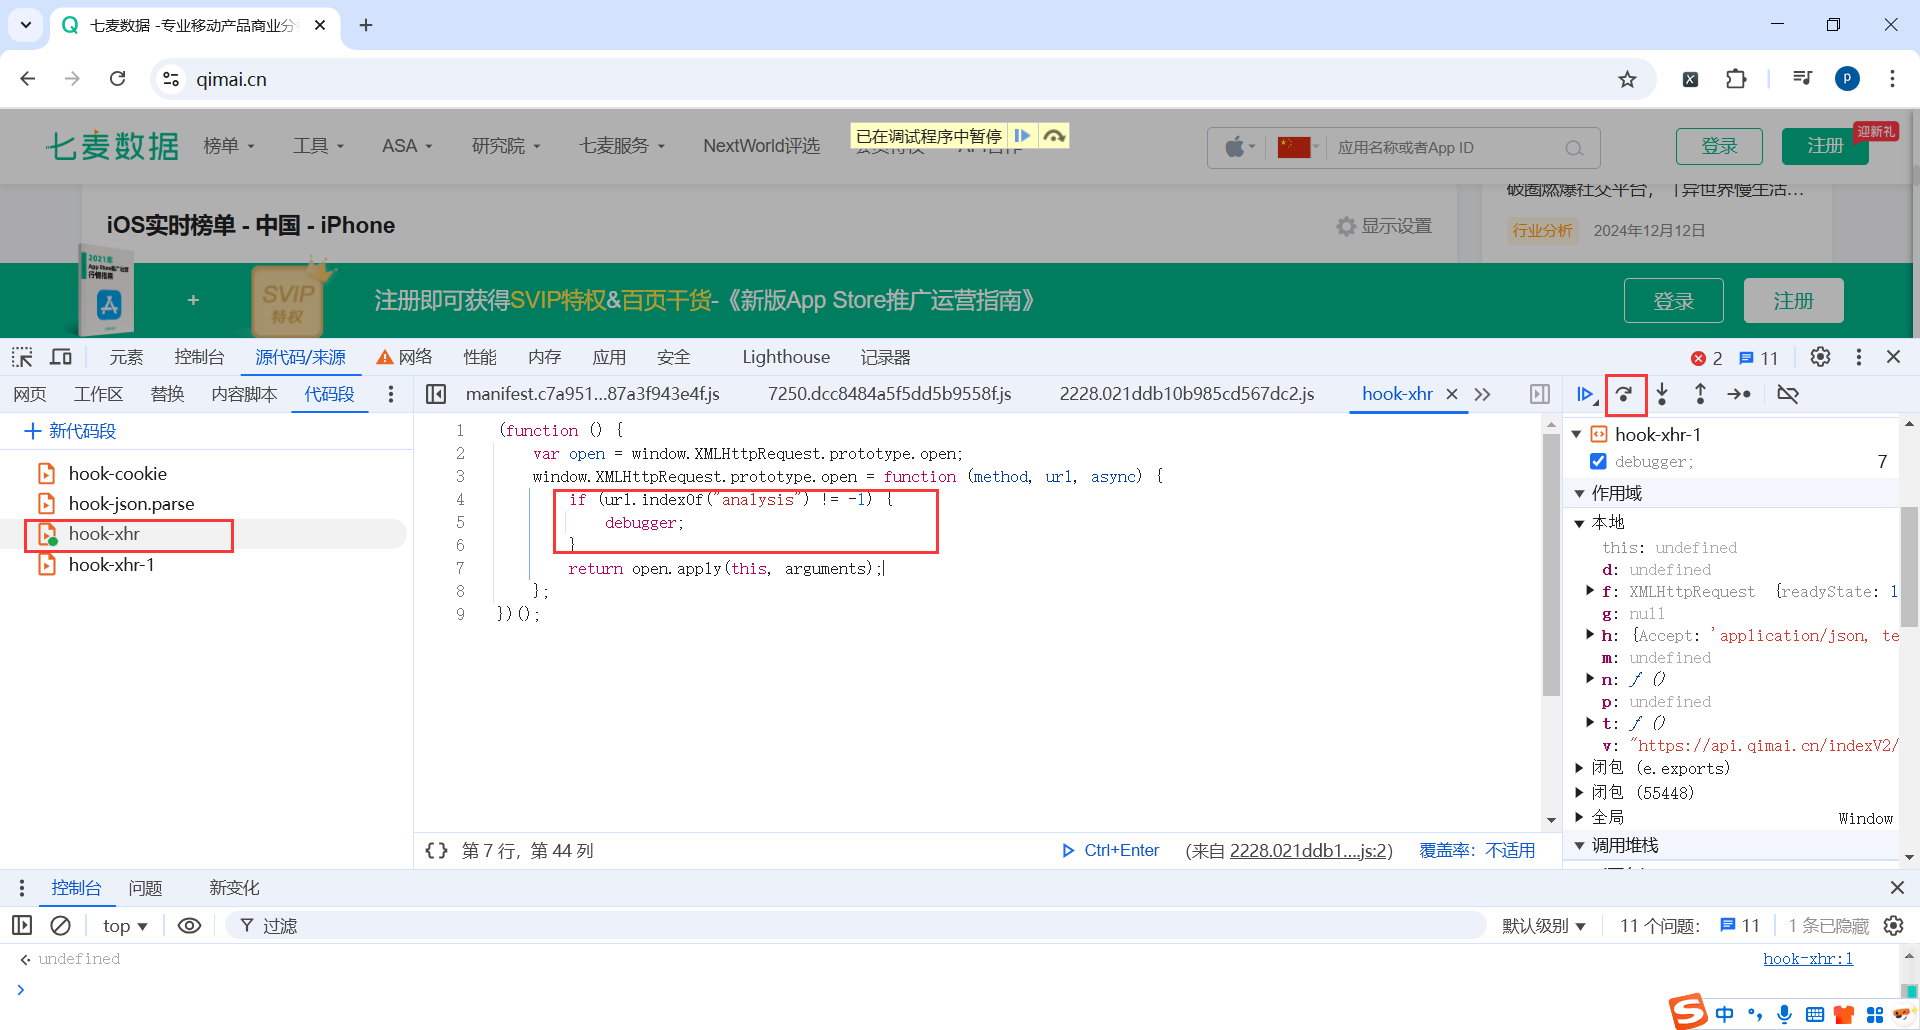Select the hook-xhr-1 snippet
Screen dimensions: 1920x1030
tap(111, 565)
